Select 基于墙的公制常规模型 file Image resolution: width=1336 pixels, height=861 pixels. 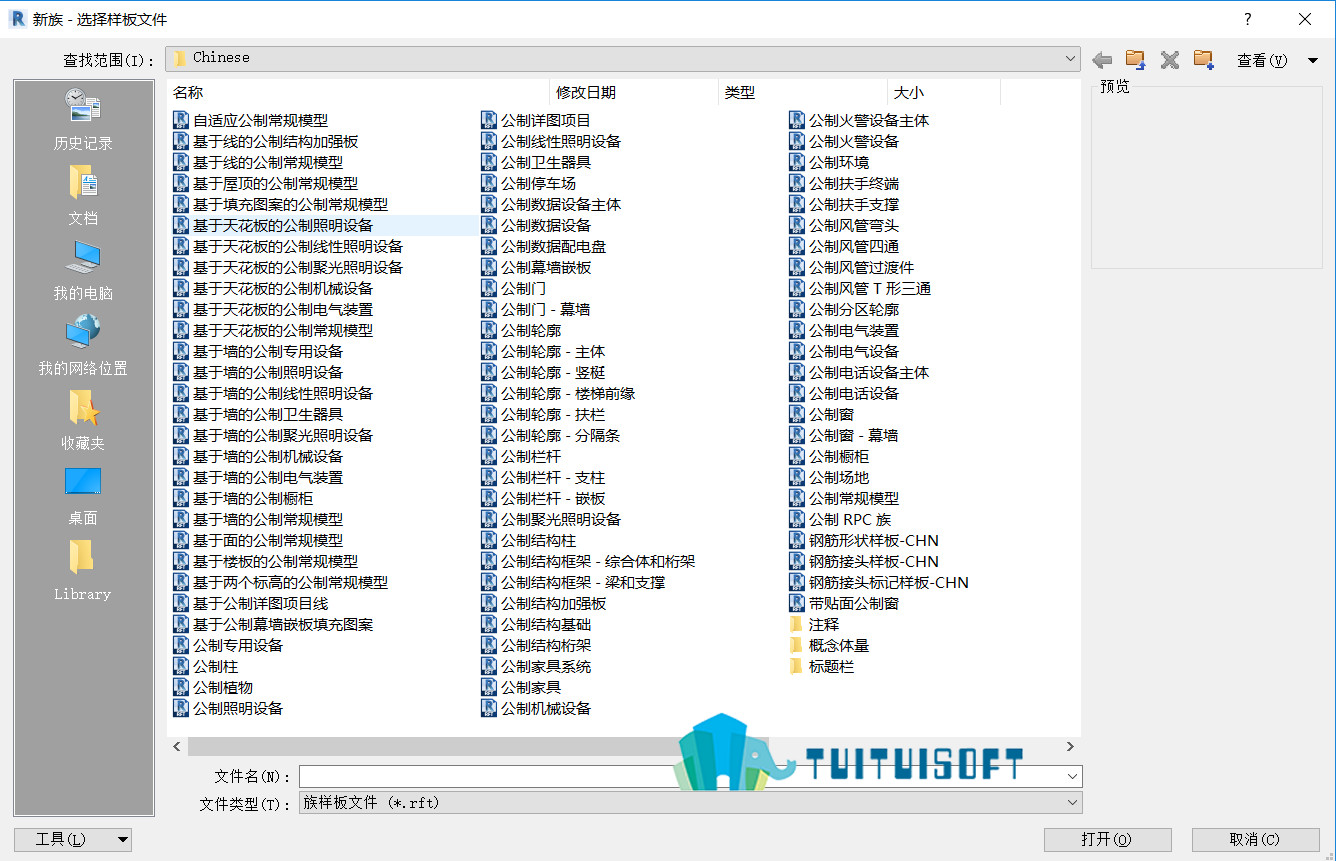point(258,519)
